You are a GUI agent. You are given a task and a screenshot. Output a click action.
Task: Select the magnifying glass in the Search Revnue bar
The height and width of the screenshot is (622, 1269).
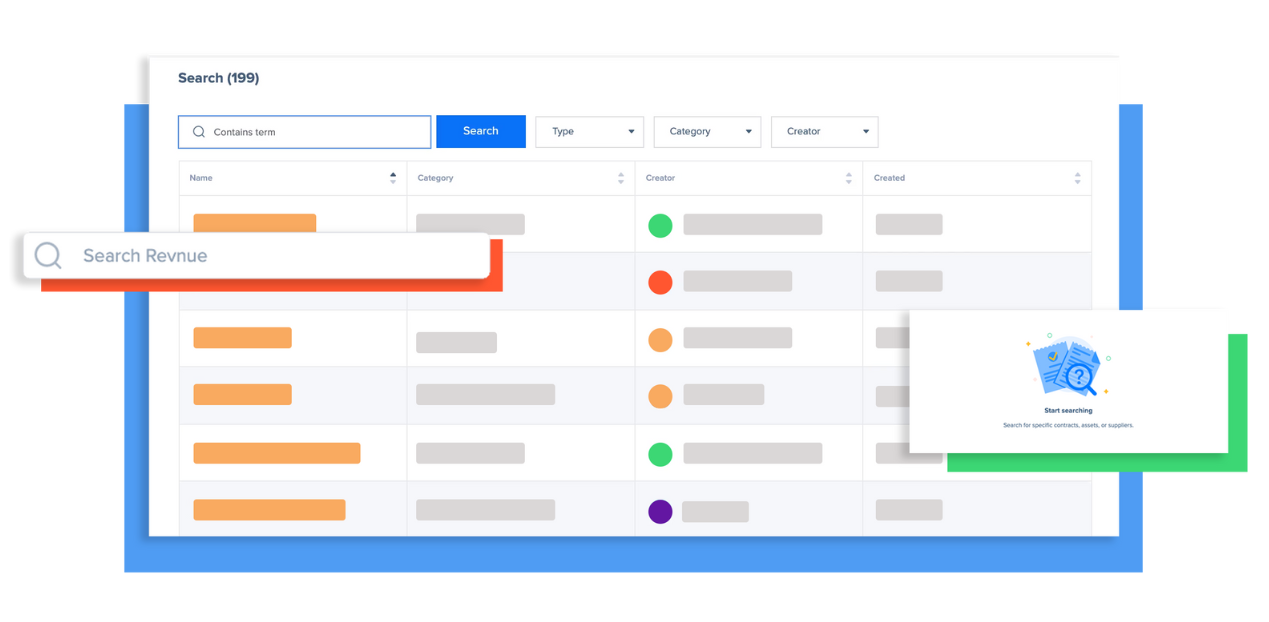tap(47, 256)
